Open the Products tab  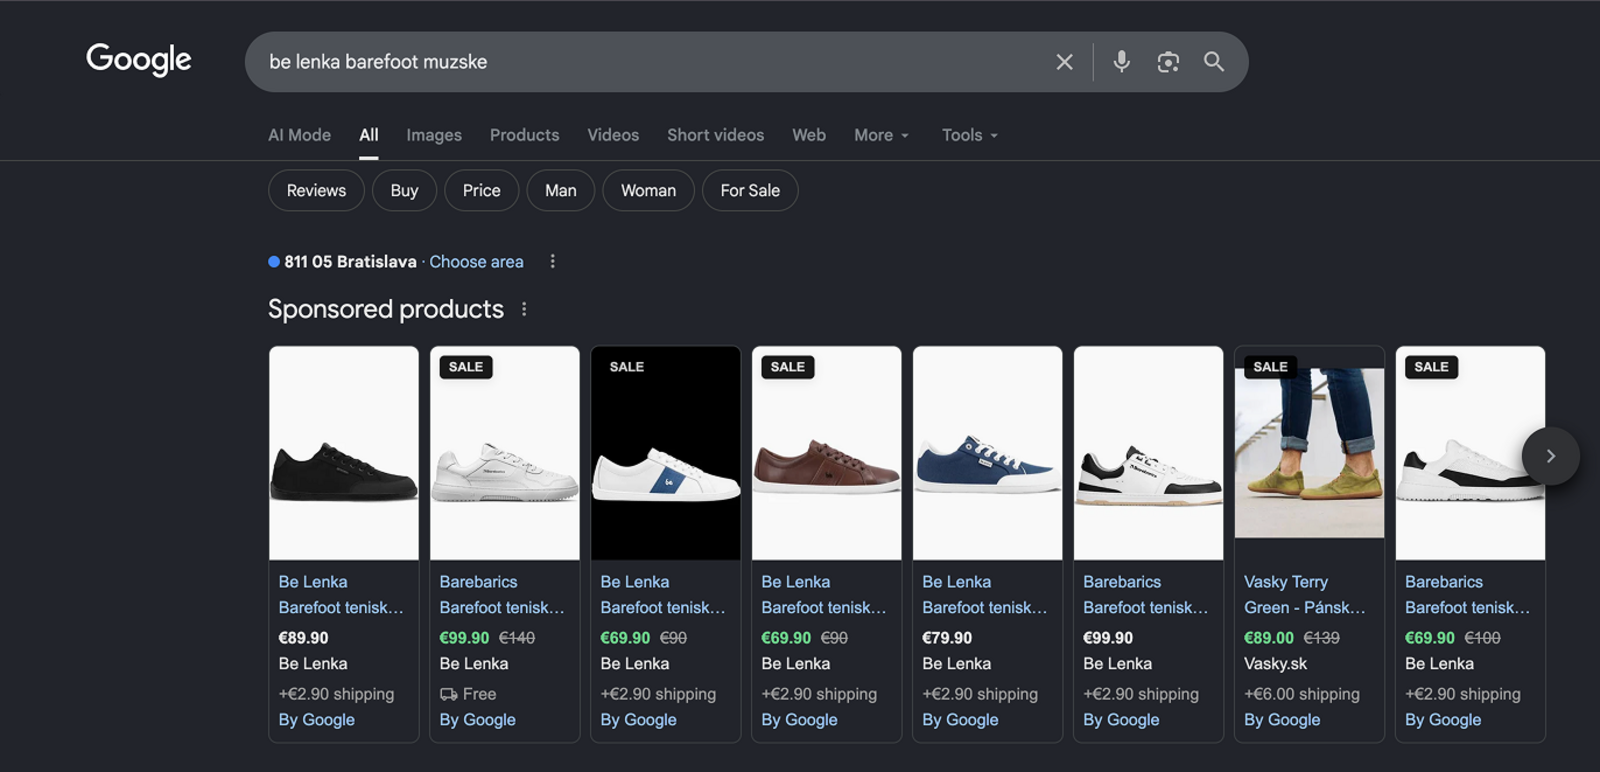[x=524, y=135]
